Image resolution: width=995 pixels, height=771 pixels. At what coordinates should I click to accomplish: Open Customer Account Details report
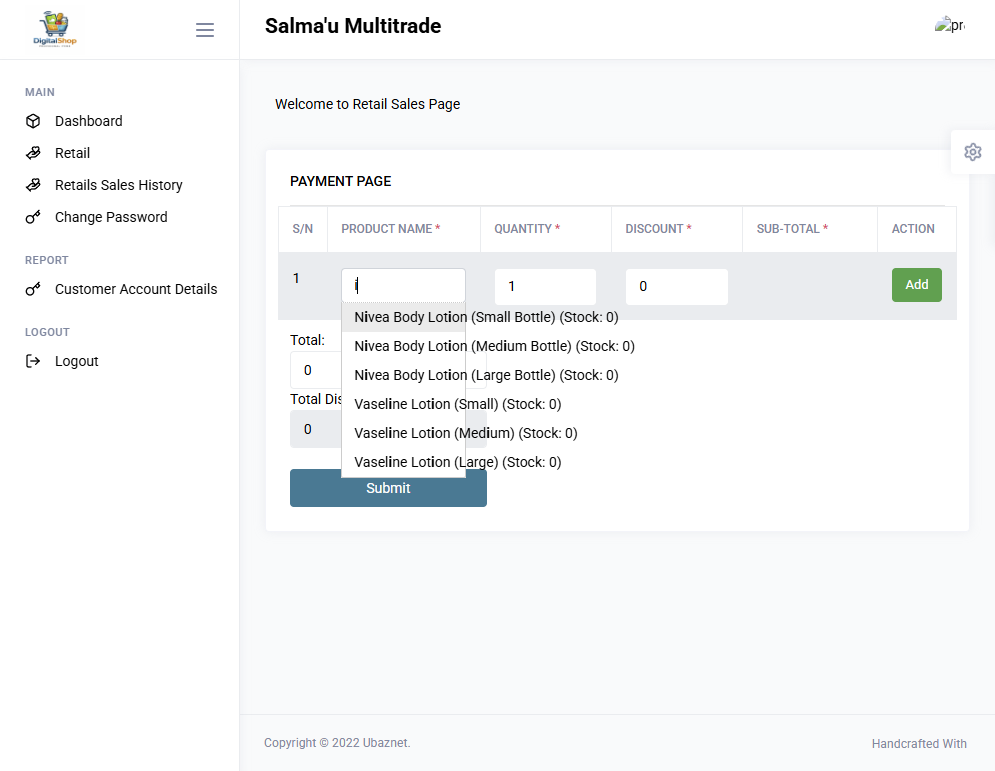tap(136, 289)
